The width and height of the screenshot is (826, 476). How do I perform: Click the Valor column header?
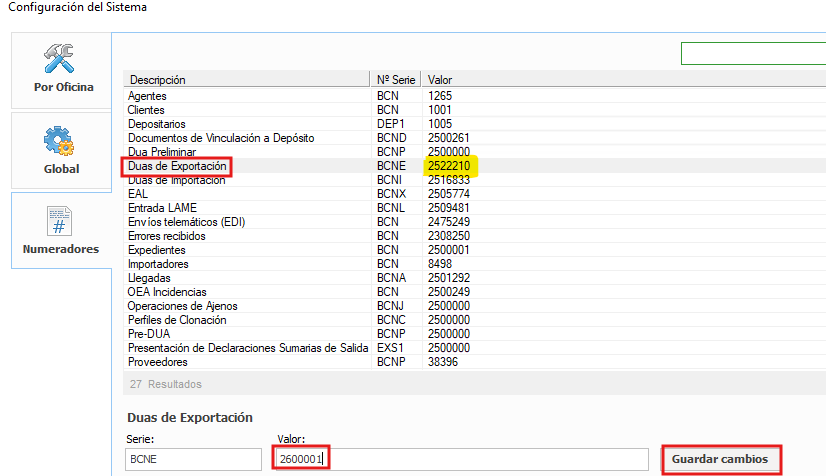tap(440, 79)
